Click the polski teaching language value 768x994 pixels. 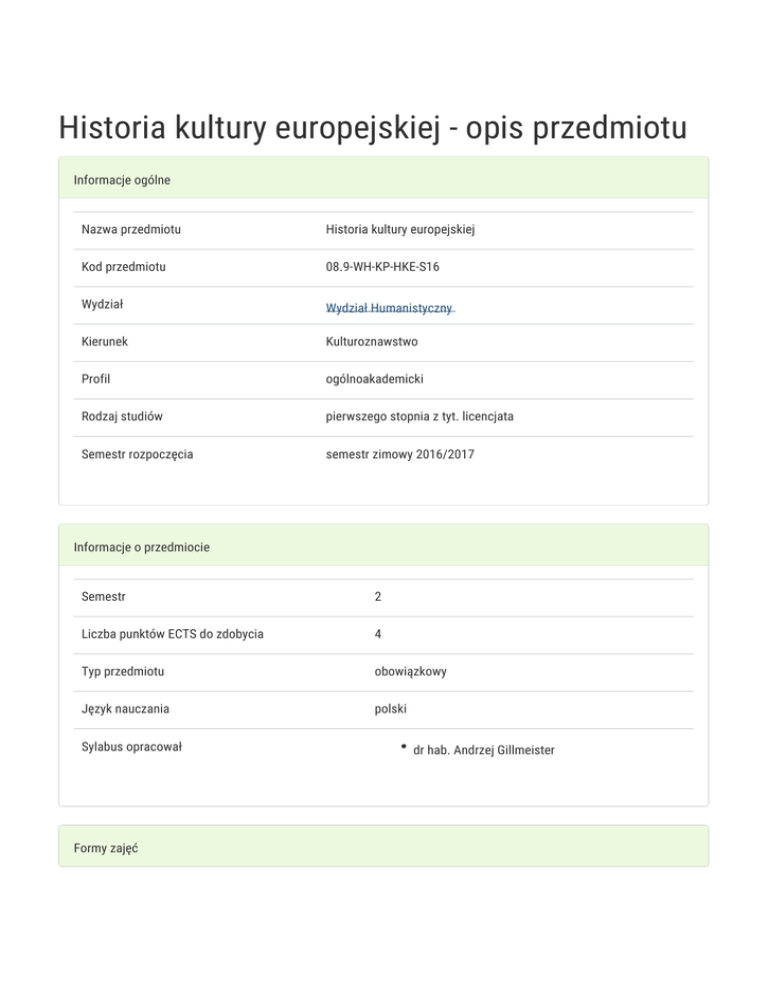click(x=391, y=709)
